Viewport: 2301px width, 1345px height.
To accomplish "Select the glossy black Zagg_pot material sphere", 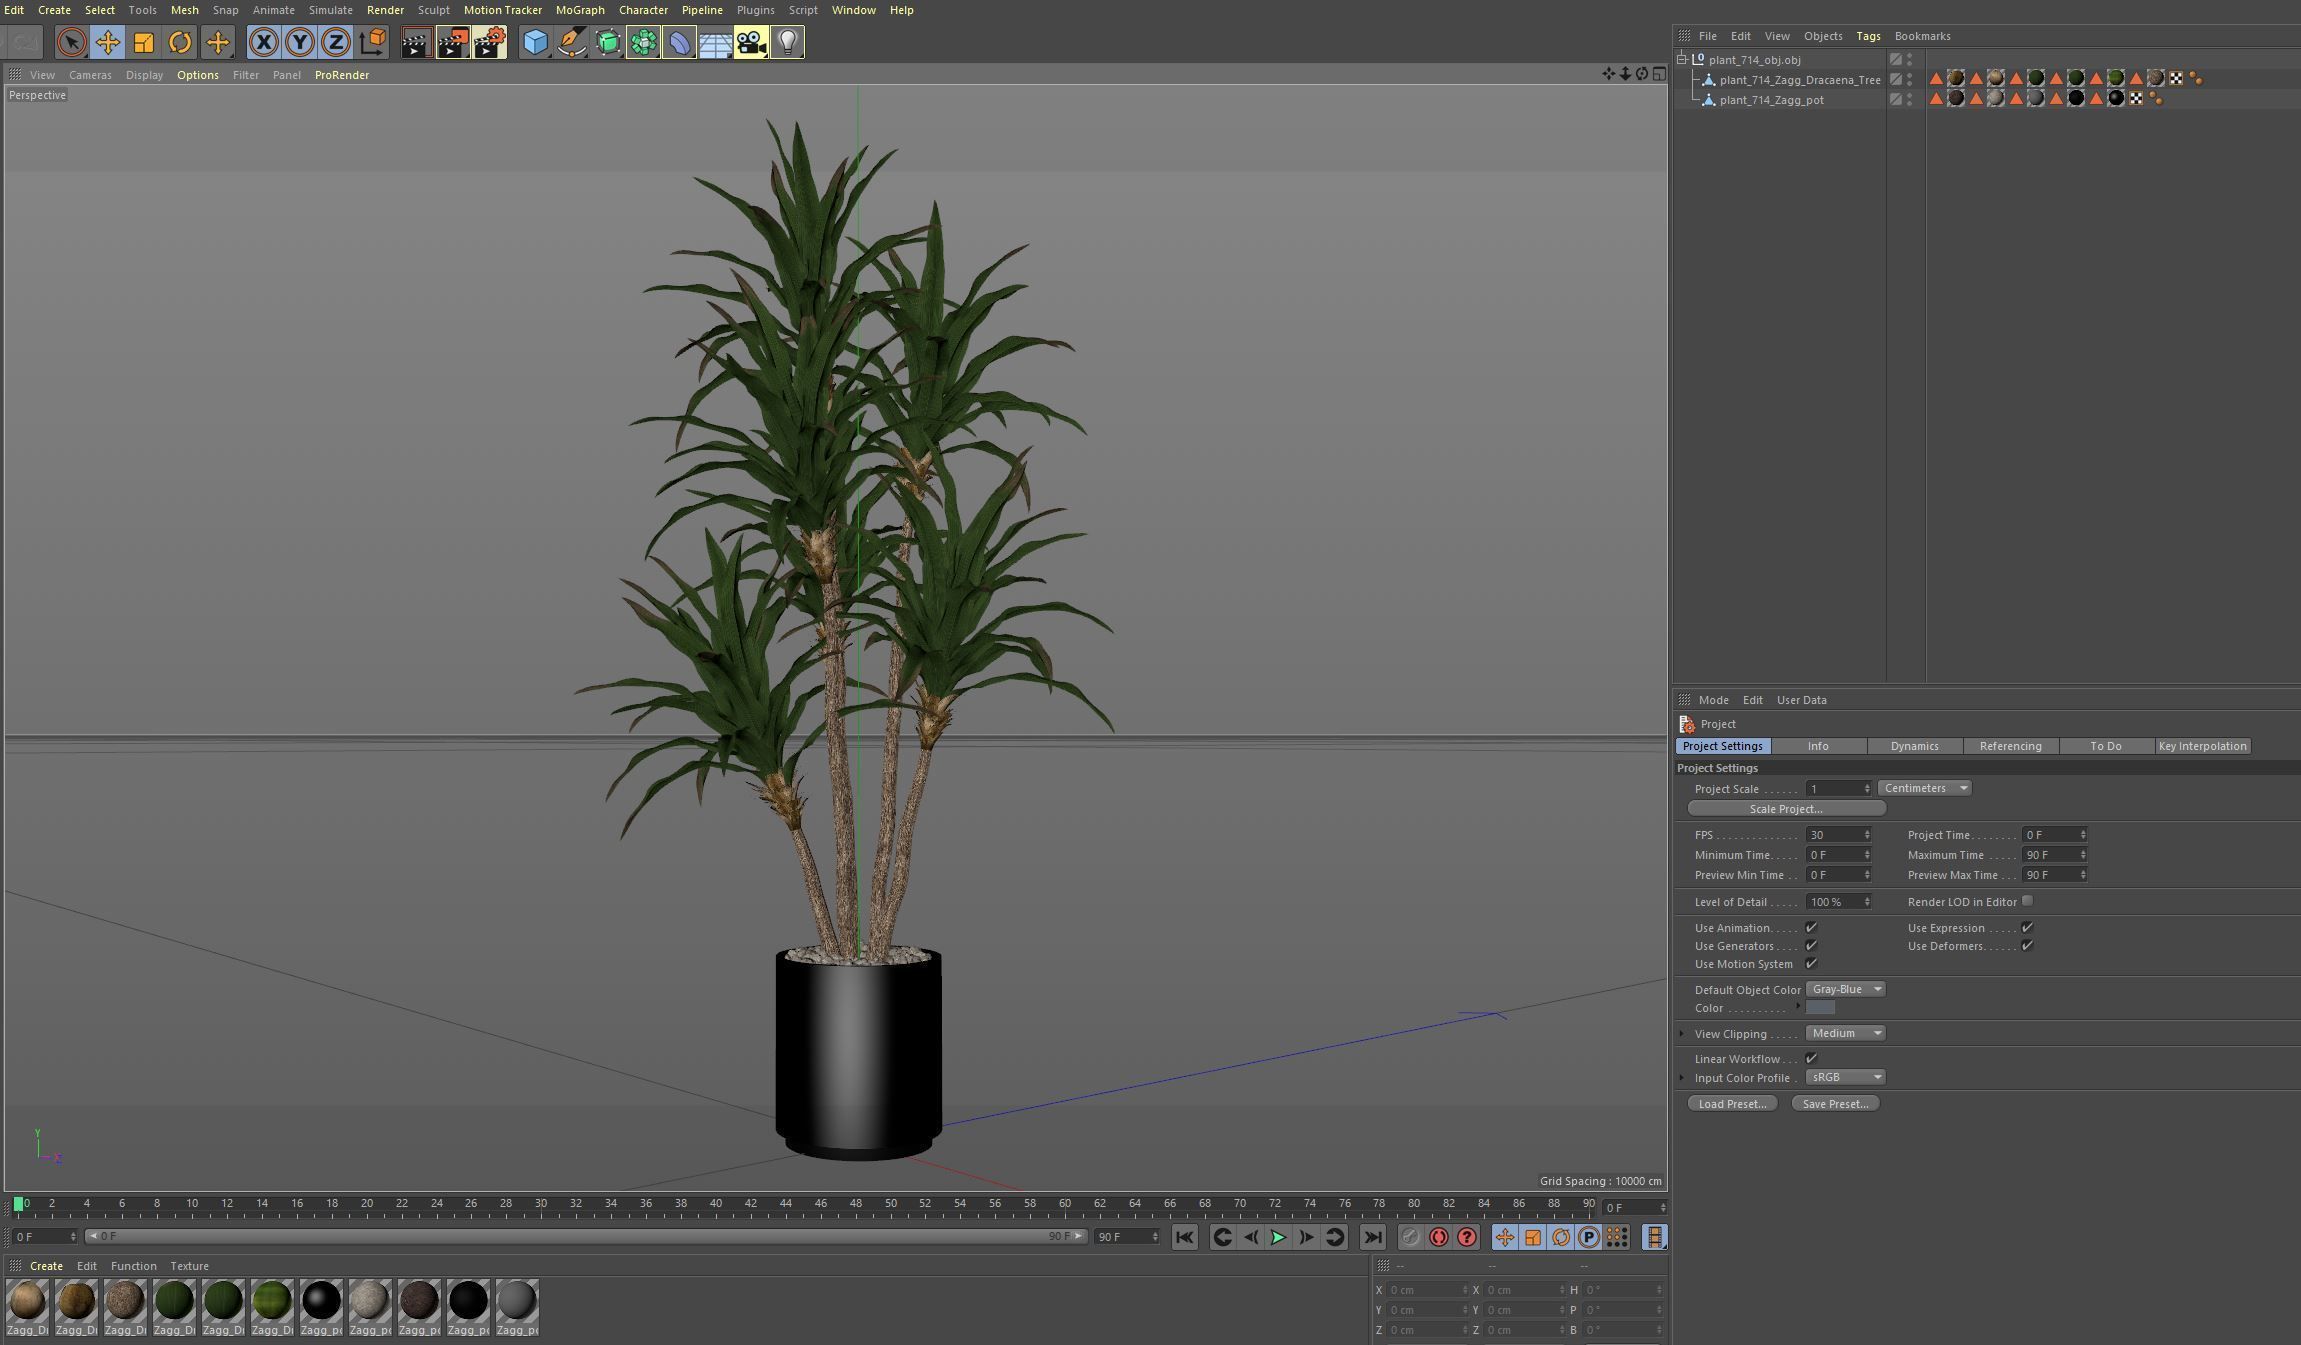I will pyautogui.click(x=321, y=1301).
